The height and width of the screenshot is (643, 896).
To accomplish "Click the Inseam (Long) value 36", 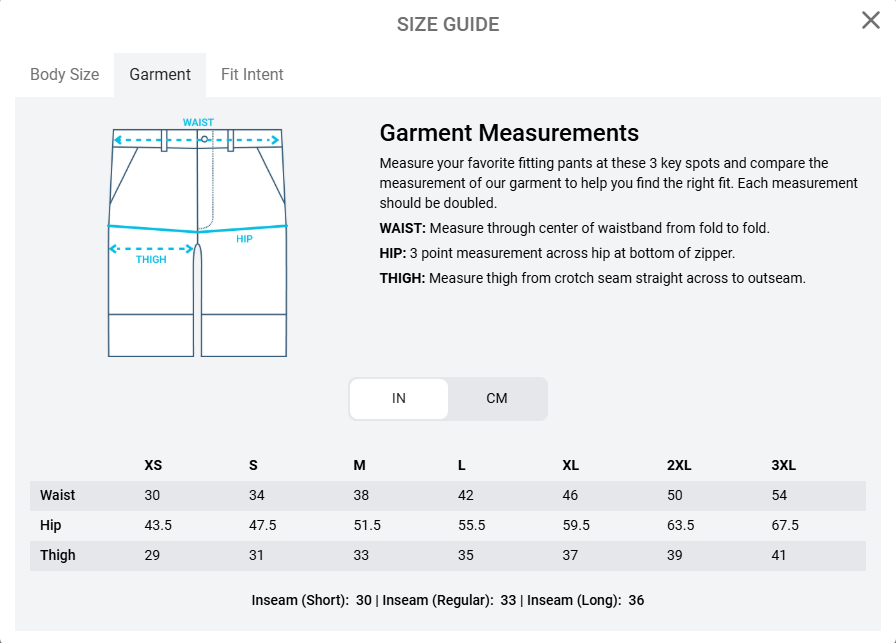I will pos(636,600).
